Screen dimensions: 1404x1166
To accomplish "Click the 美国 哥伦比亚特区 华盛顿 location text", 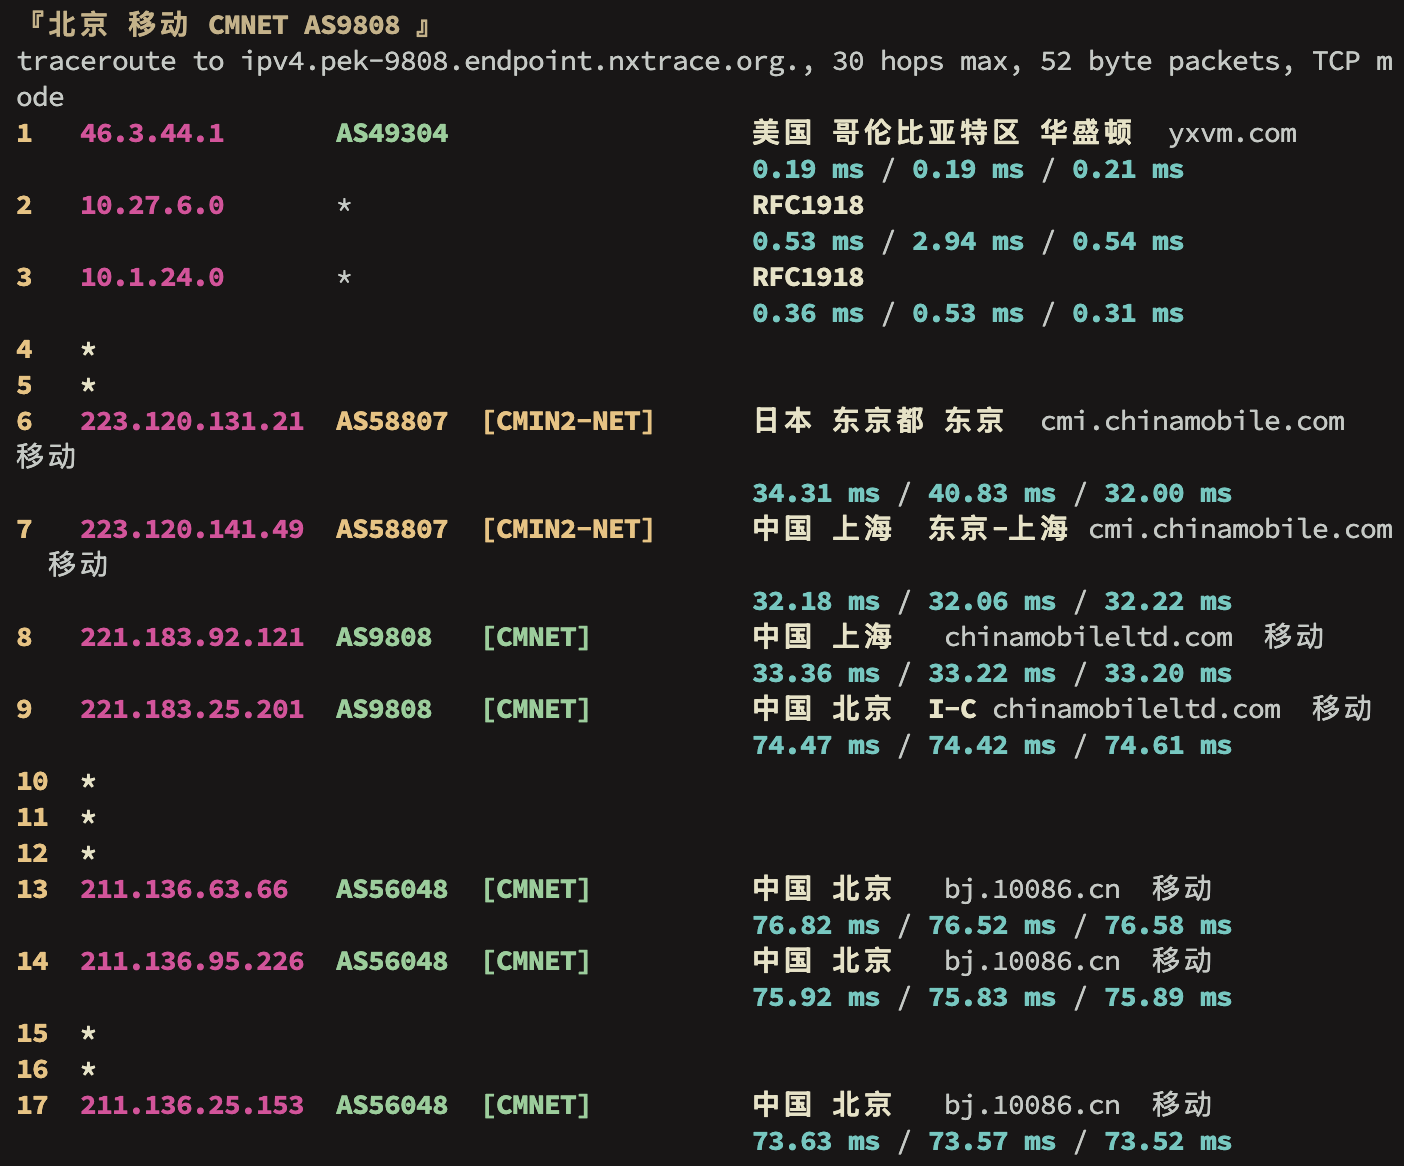I will tap(942, 133).
